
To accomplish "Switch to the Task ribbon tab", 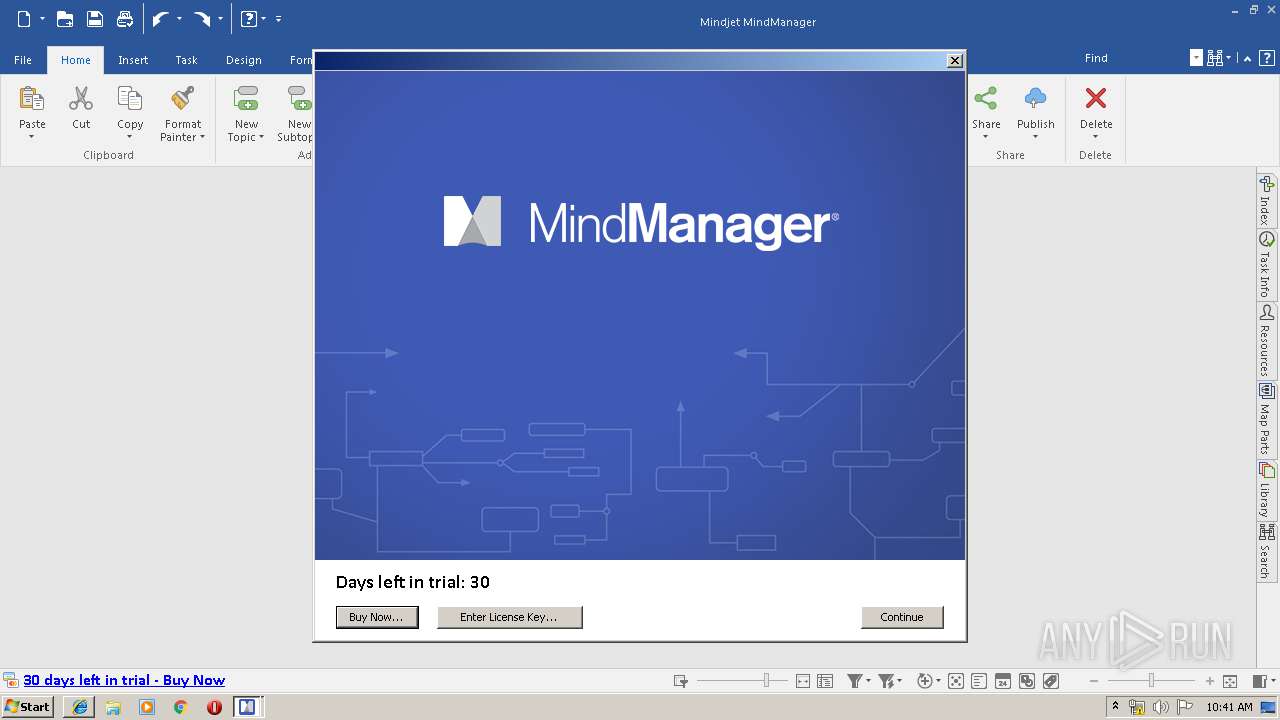I will pyautogui.click(x=186, y=60).
